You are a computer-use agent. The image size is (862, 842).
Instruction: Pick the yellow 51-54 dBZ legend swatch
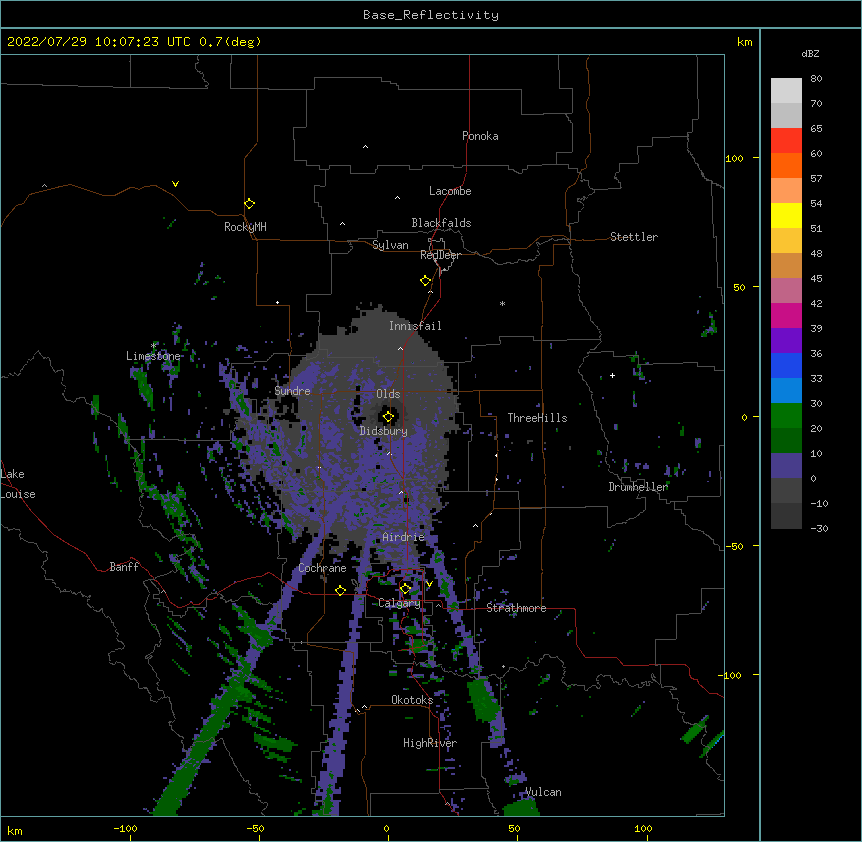click(x=786, y=215)
